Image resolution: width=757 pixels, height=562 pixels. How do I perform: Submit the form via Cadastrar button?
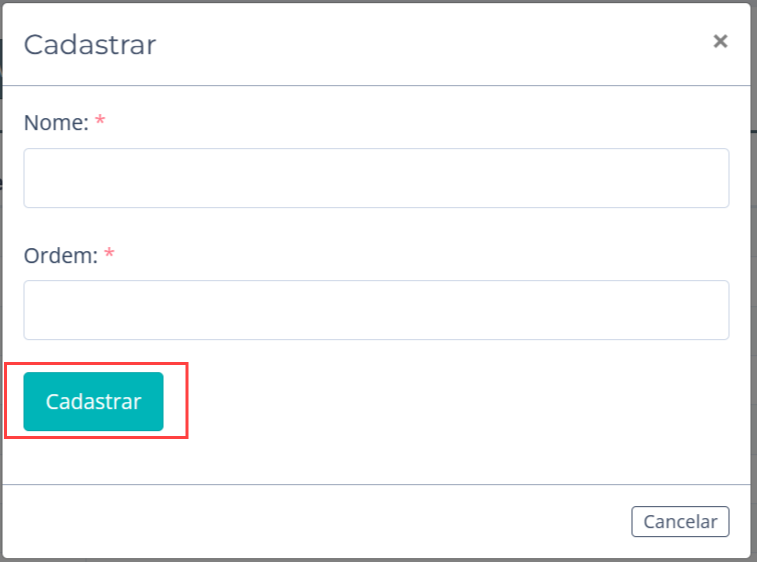93,401
